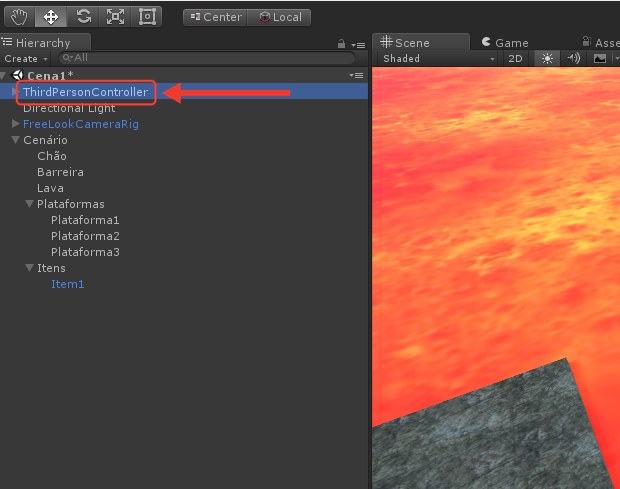The width and height of the screenshot is (620, 489).
Task: Open the Asset Store tab
Action: (600, 42)
